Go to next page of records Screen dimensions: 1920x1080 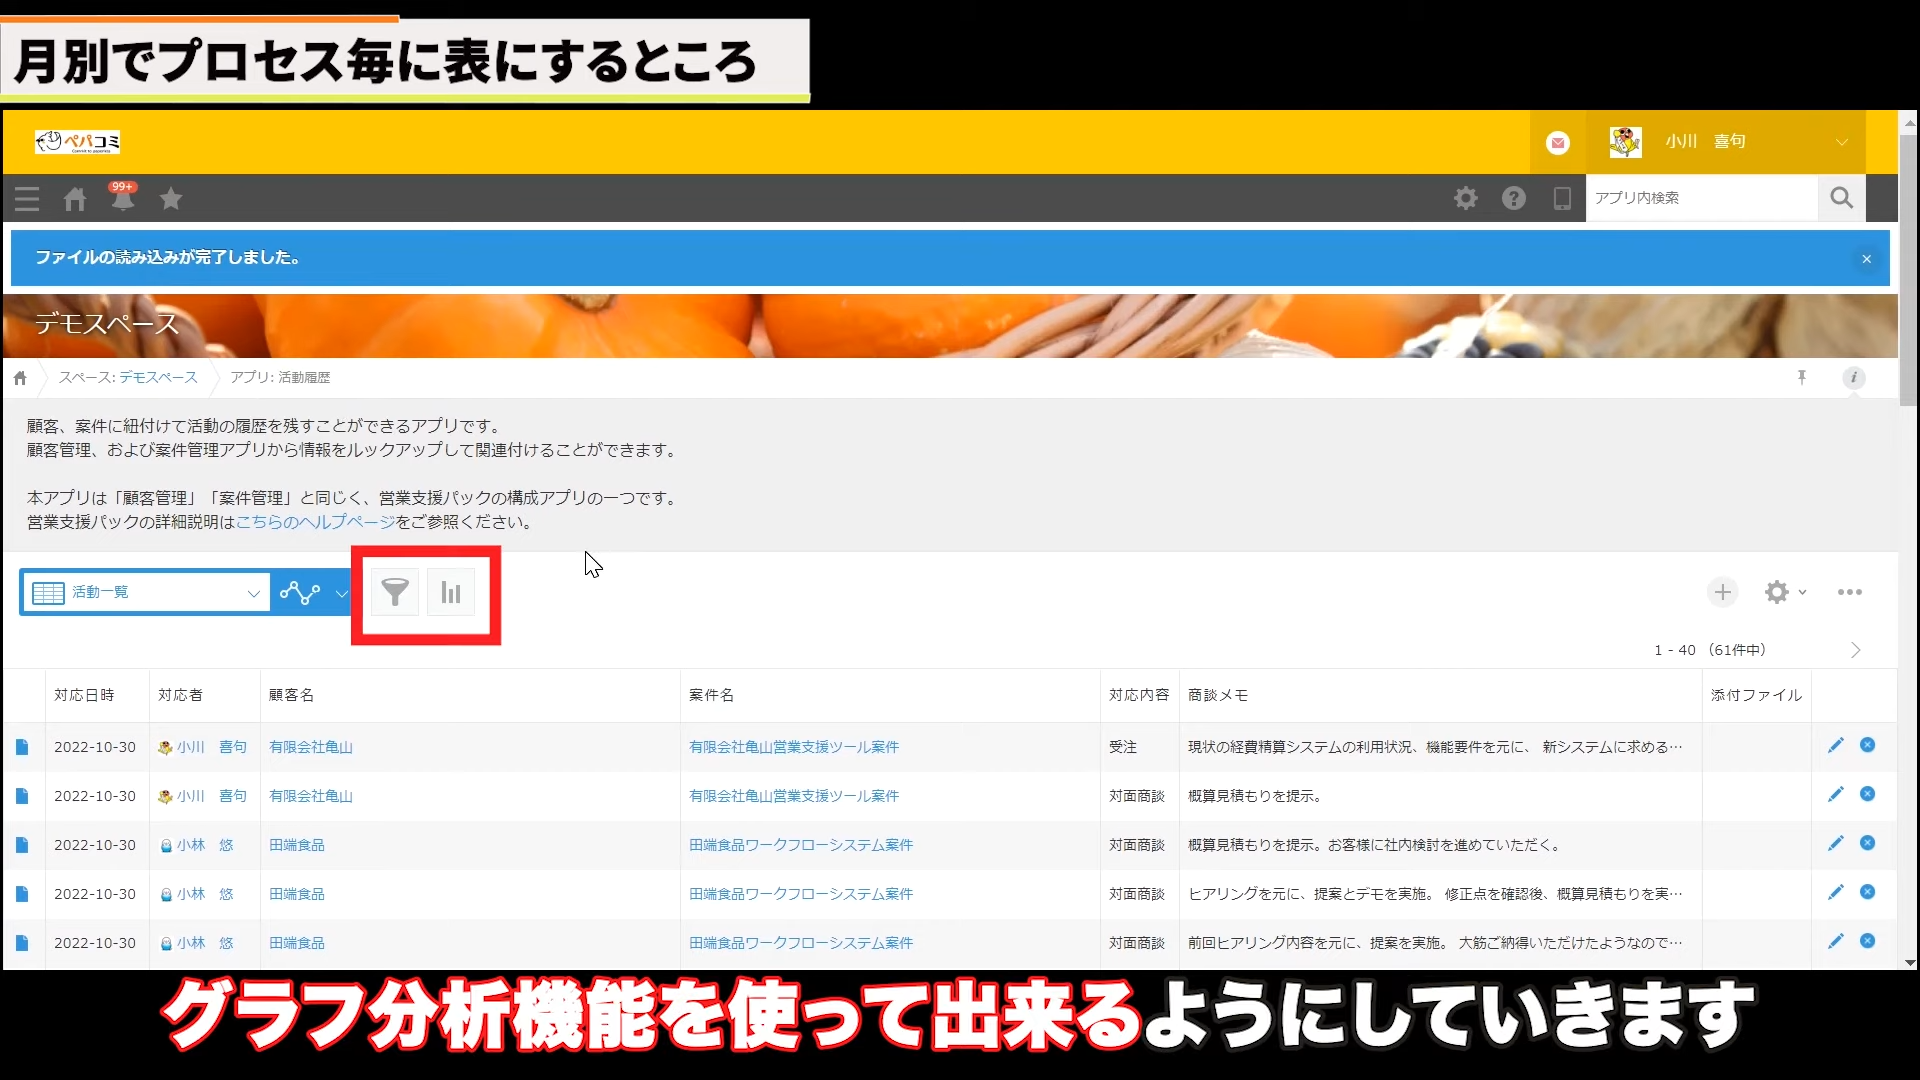click(1855, 650)
